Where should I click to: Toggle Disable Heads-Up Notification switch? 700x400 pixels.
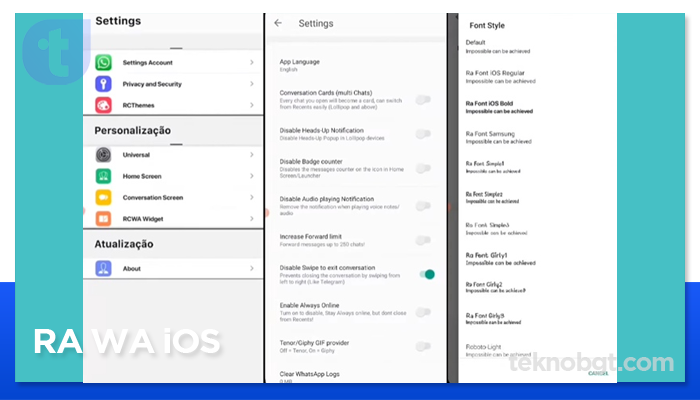coord(423,133)
